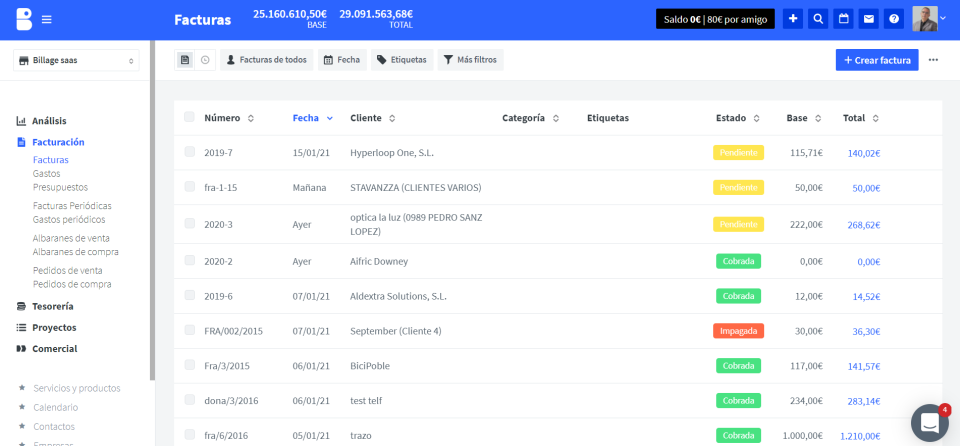Open Facturas Periódicas in sidebar
Image resolution: width=960 pixels, height=446 pixels.
click(72, 206)
